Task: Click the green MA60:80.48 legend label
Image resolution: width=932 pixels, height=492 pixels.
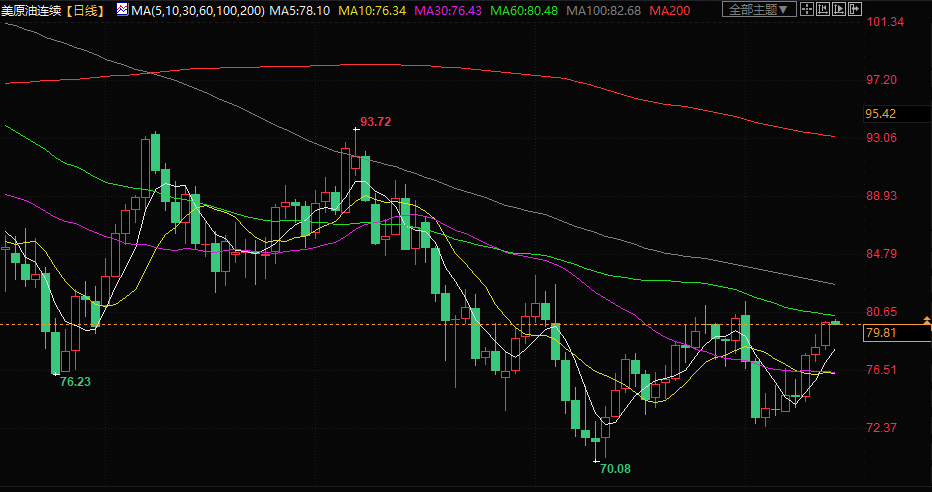Action: click(x=523, y=10)
